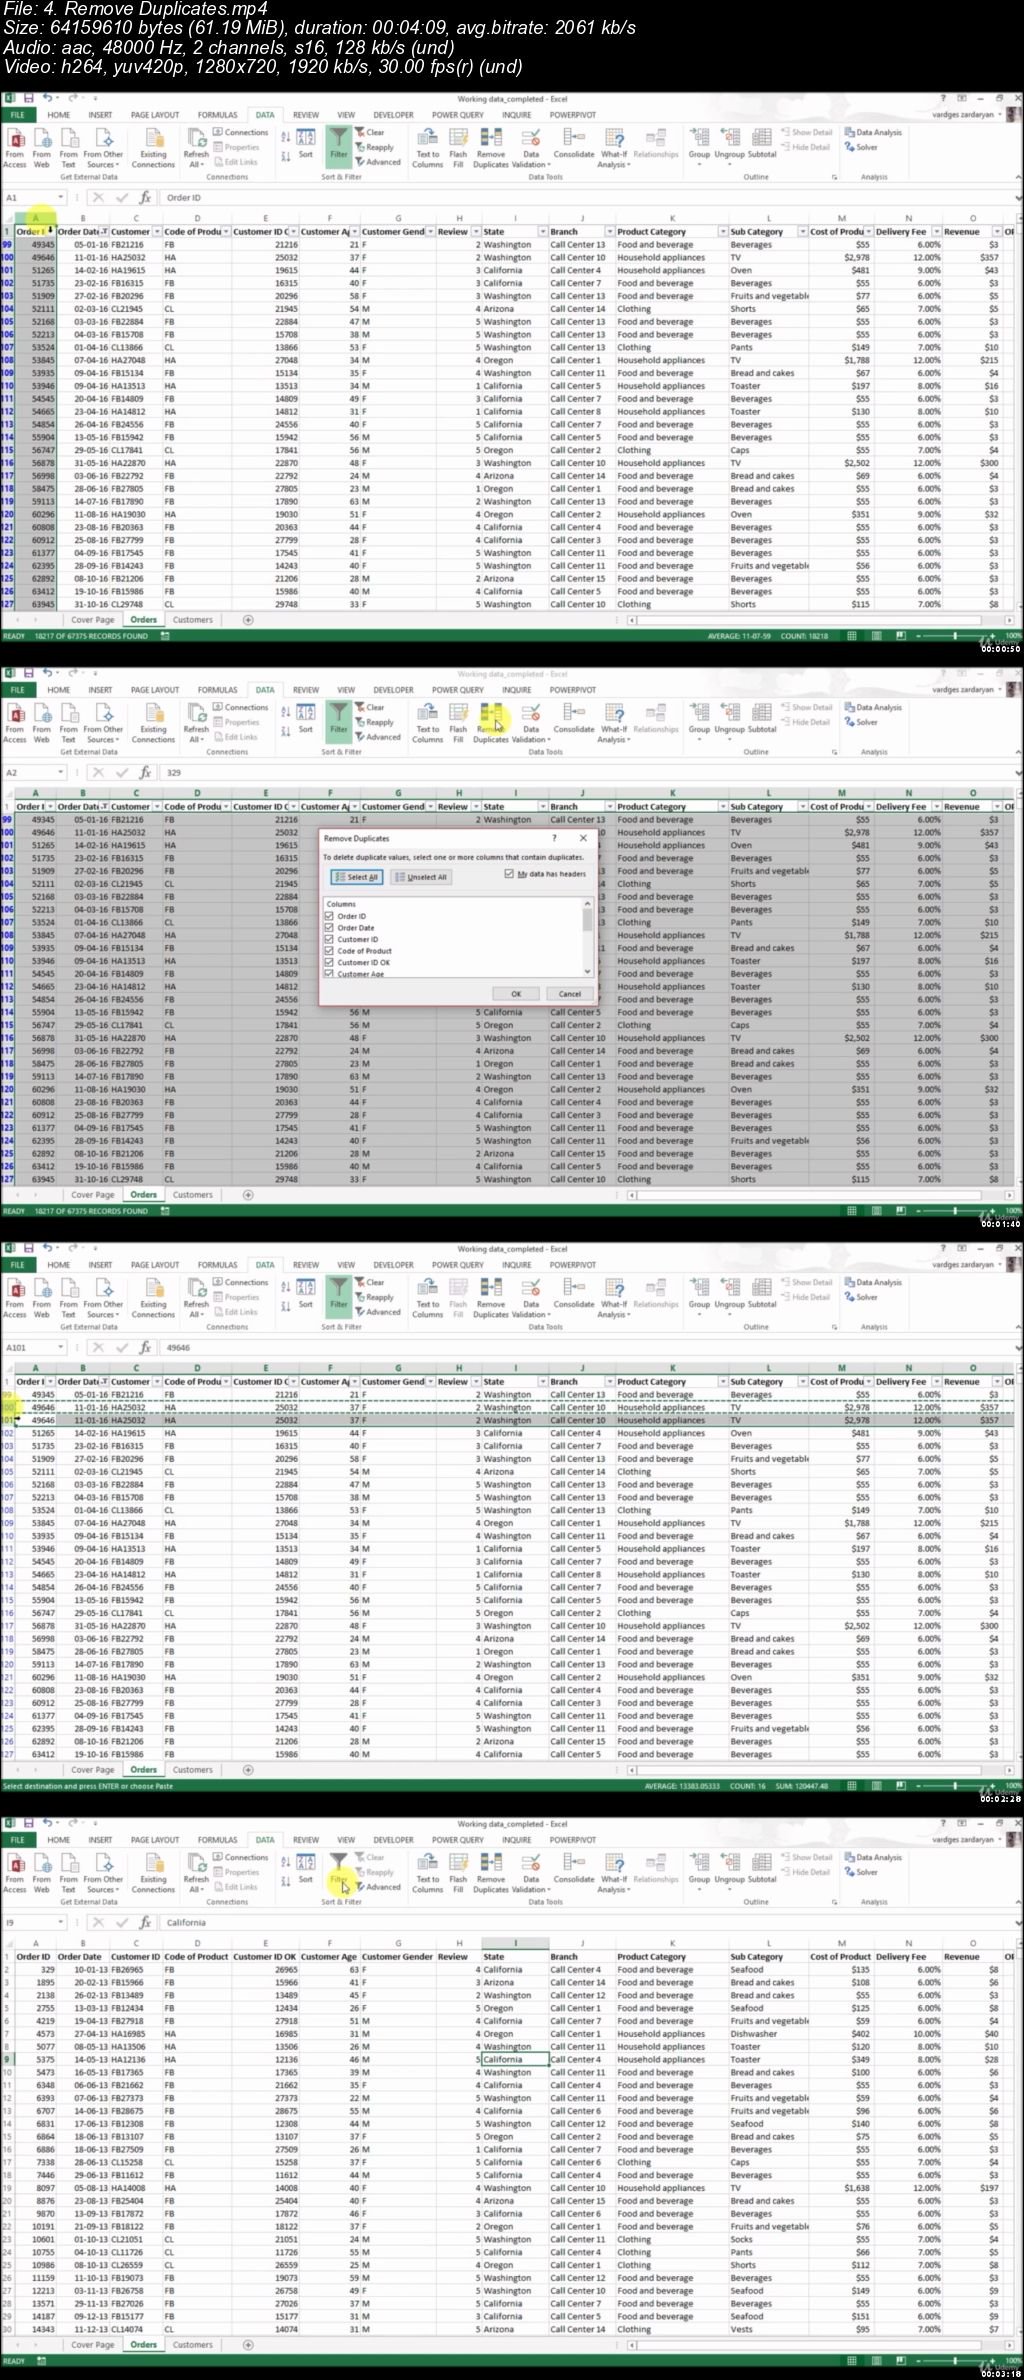1024x2380 pixels.
Task: Open State column filter arrow in 00:00:50 frame
Action: (x=542, y=232)
